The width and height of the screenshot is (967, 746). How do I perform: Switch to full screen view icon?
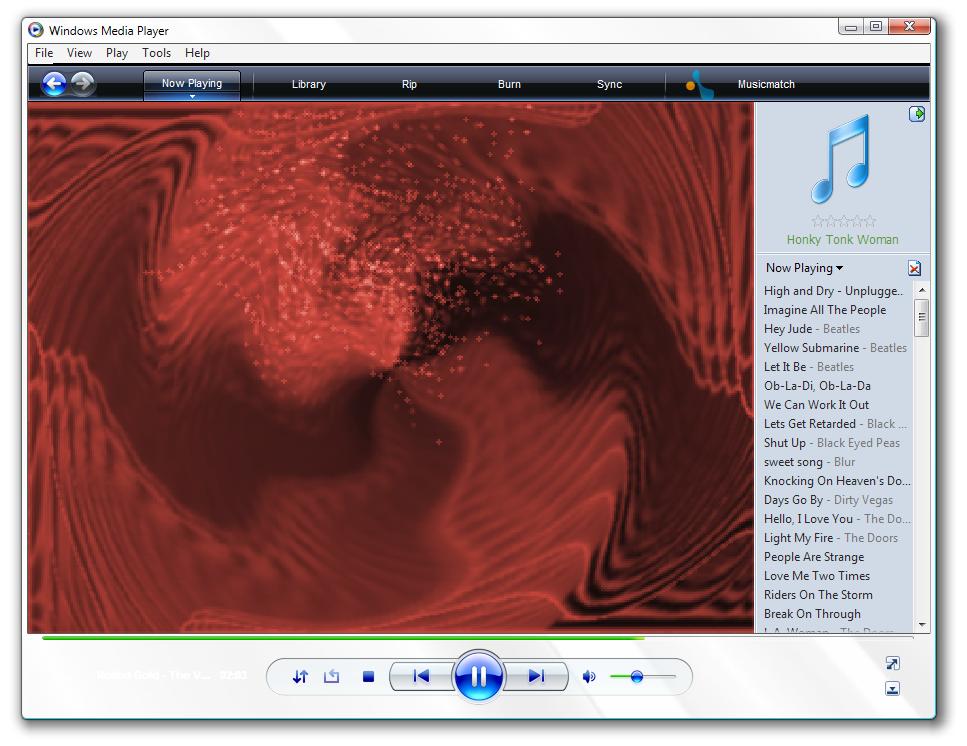[x=892, y=663]
